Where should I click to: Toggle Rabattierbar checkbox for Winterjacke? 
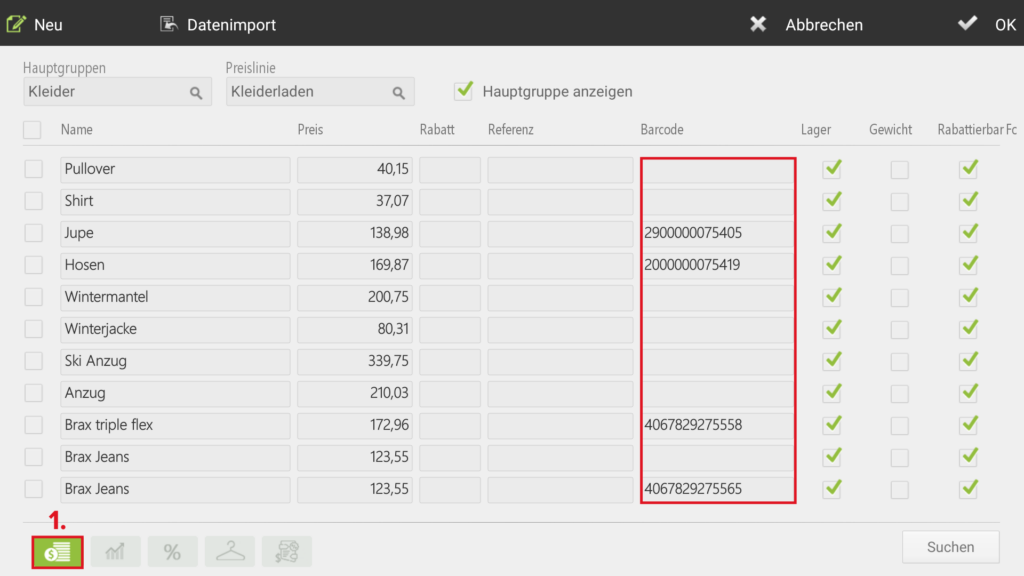pos(968,328)
